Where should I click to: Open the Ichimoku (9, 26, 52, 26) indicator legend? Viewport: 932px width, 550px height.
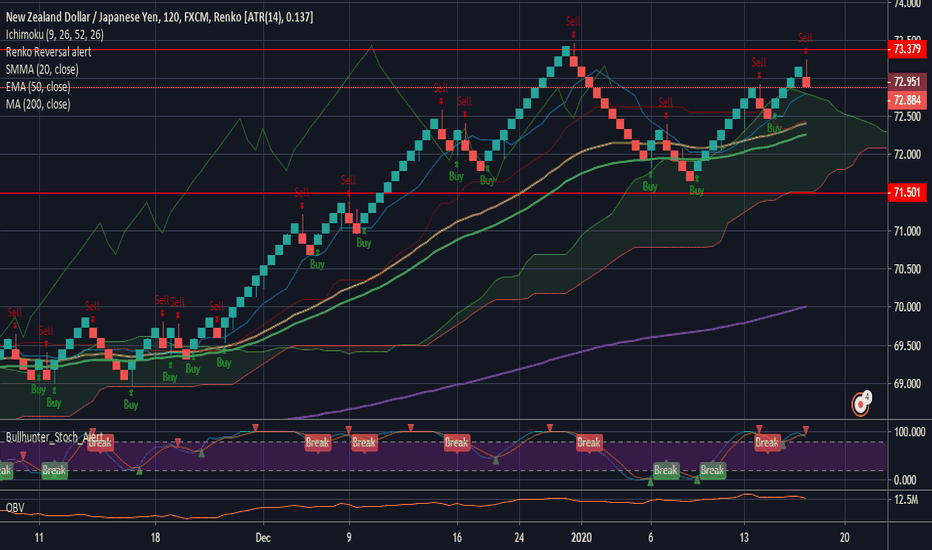pyautogui.click(x=57, y=35)
